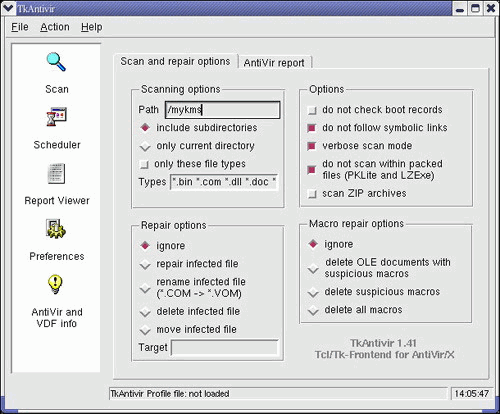500x414 pixels.
Task: Open the File menu
Action: [20, 27]
